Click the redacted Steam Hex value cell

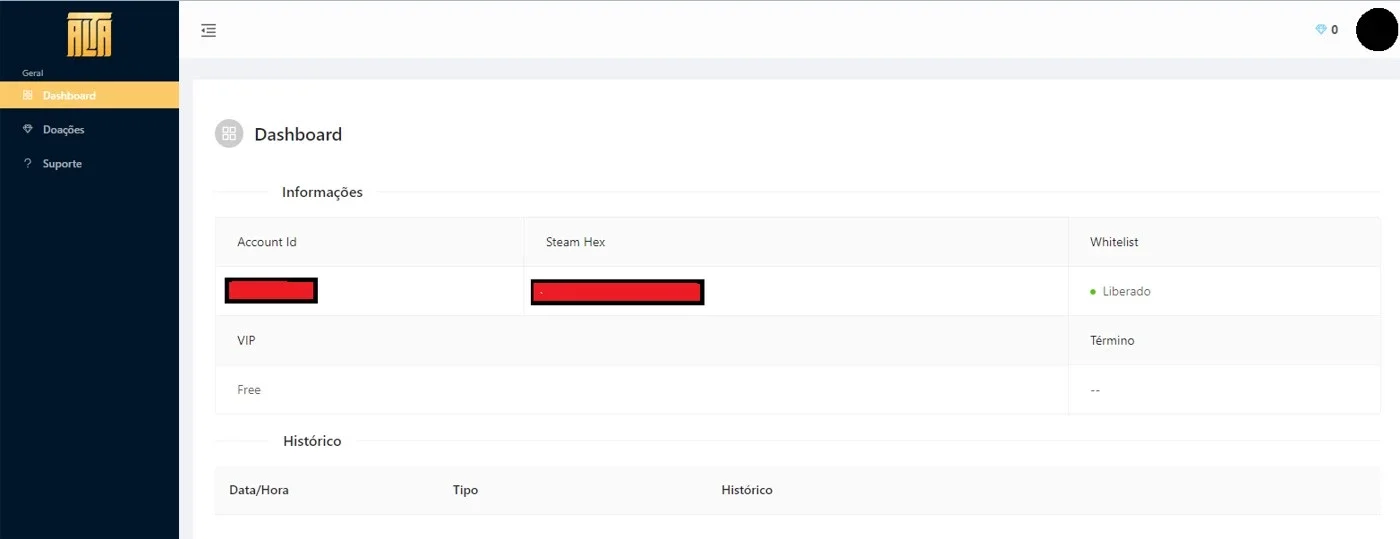tap(617, 292)
